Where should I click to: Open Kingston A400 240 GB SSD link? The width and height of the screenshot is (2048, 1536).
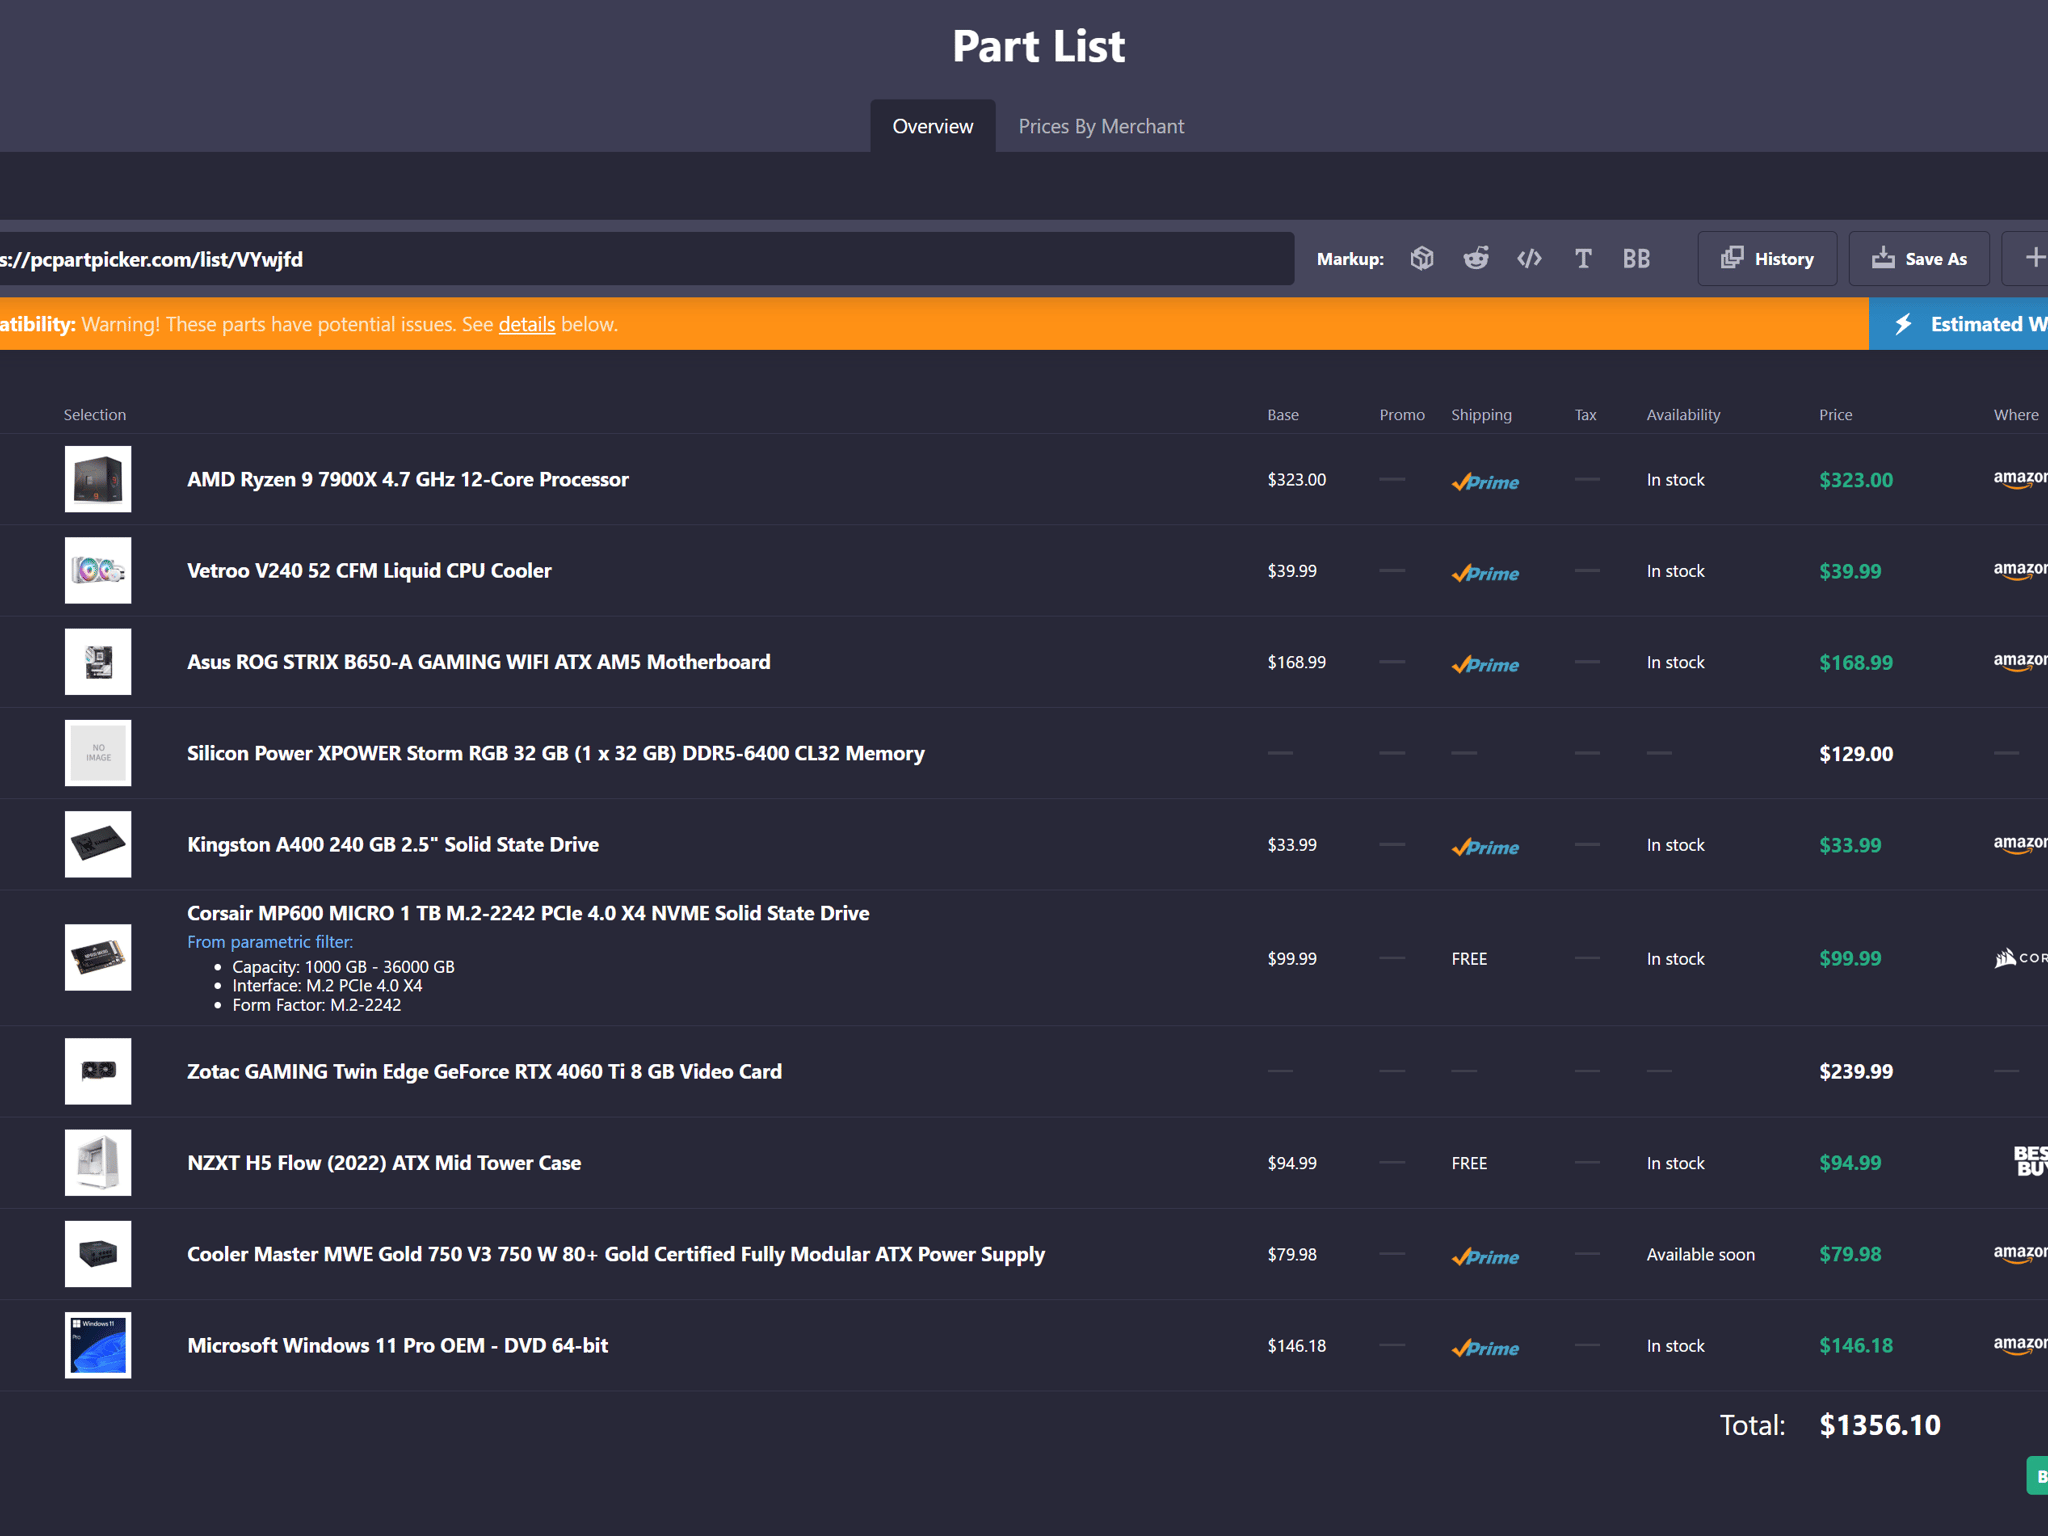393,844
